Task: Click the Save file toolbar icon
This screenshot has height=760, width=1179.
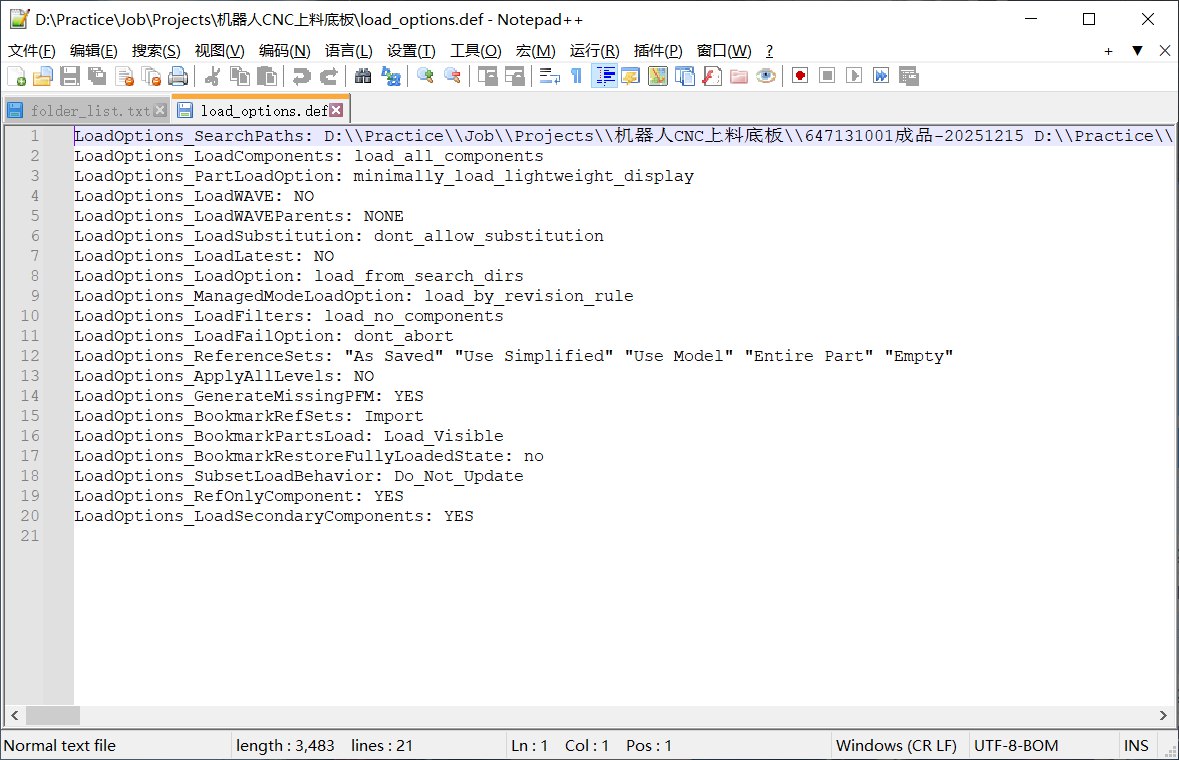Action: (70, 76)
